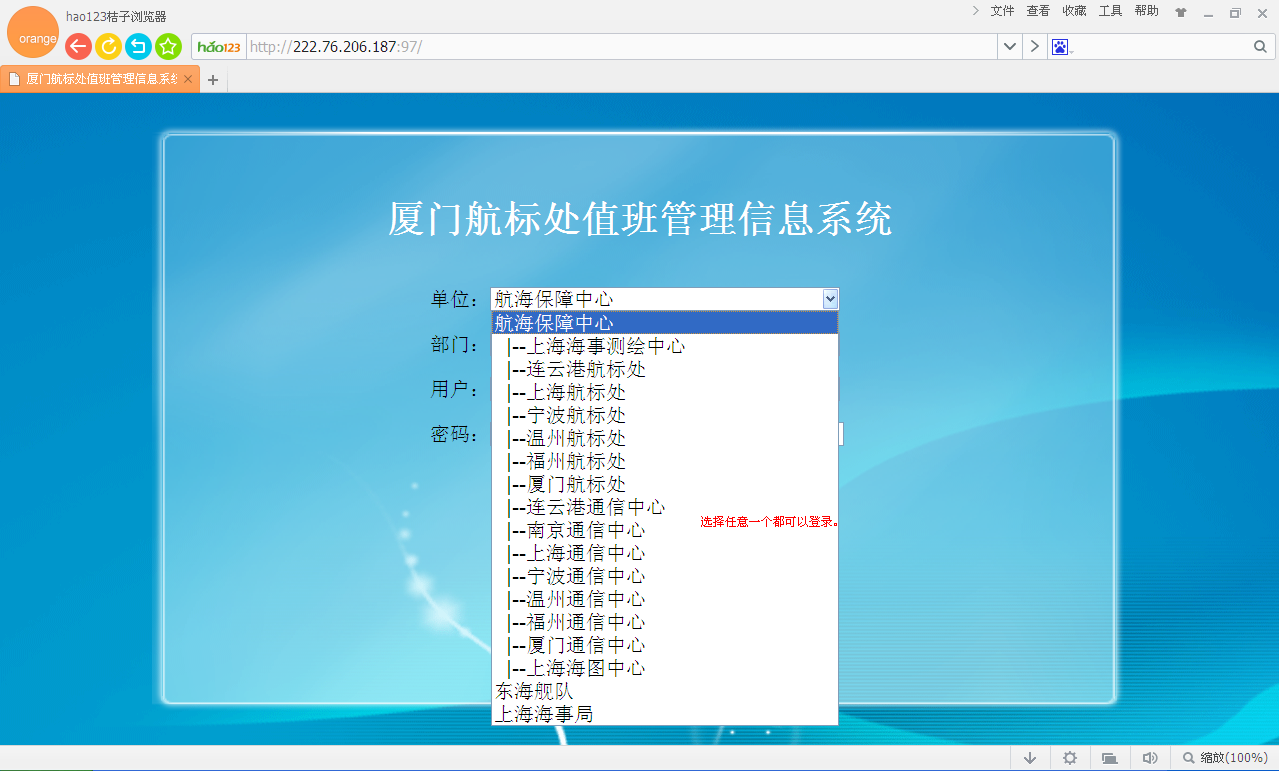This screenshot has height=771, width=1279.
Task: Select 航海保障中心 option in list
Action: pyautogui.click(x=664, y=323)
